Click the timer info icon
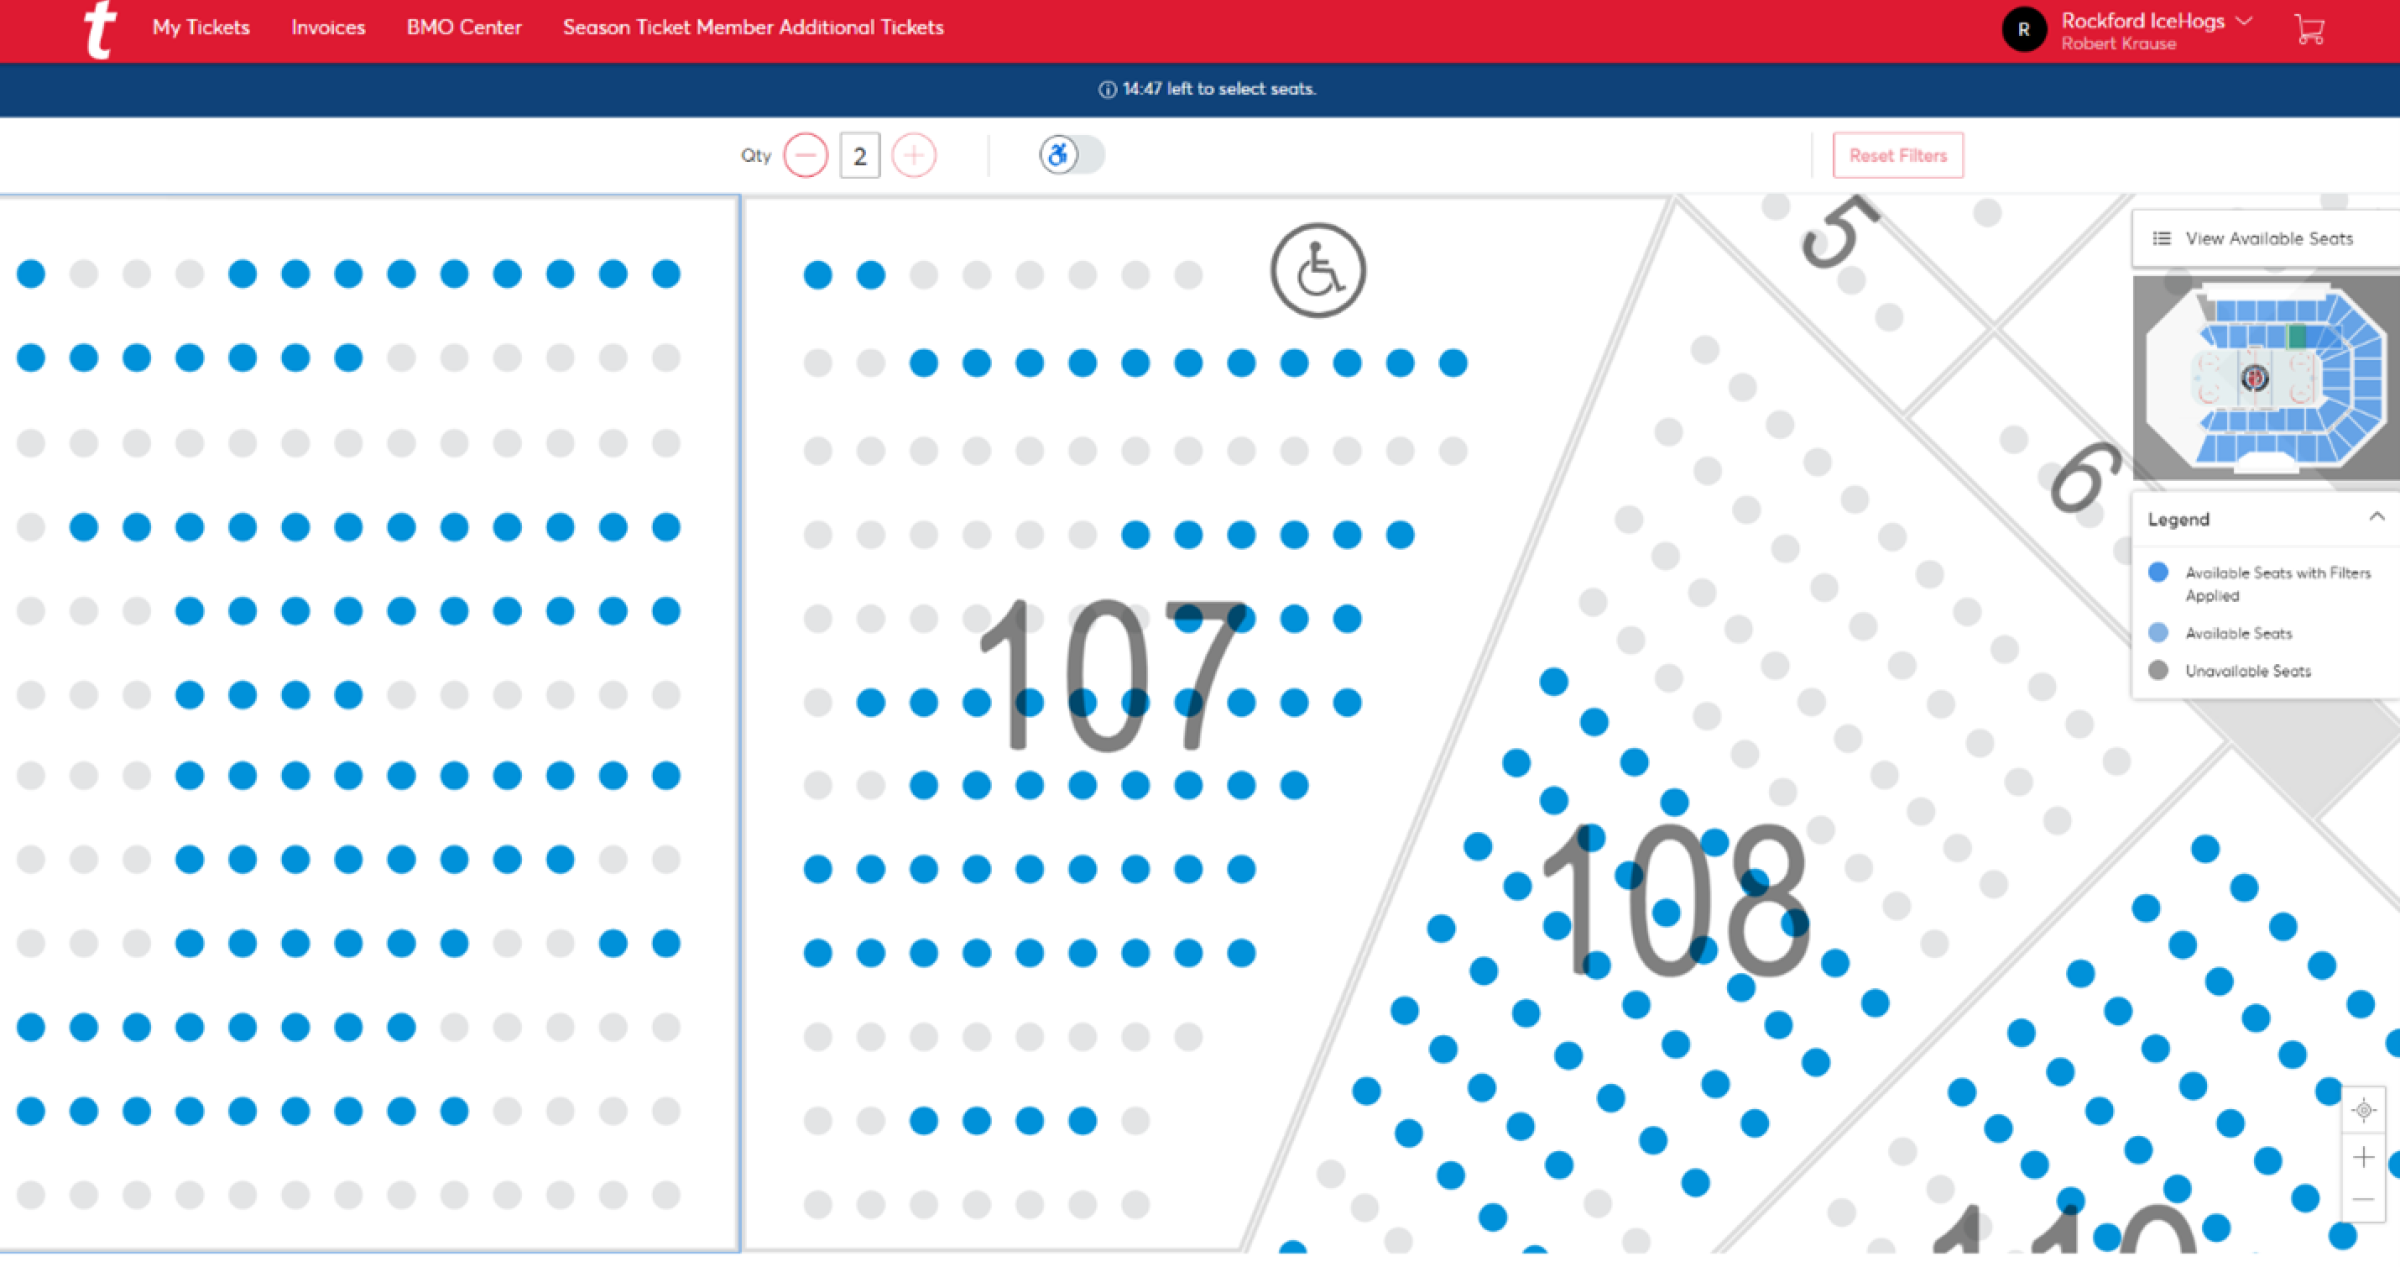The image size is (2400, 1267). click(x=1107, y=89)
